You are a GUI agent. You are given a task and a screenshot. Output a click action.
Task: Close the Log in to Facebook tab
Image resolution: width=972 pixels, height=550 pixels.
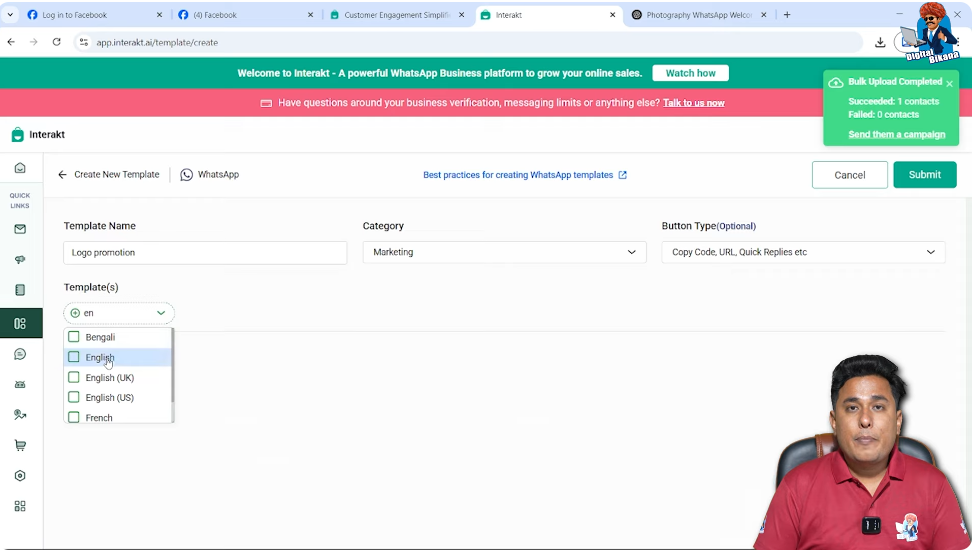click(159, 15)
